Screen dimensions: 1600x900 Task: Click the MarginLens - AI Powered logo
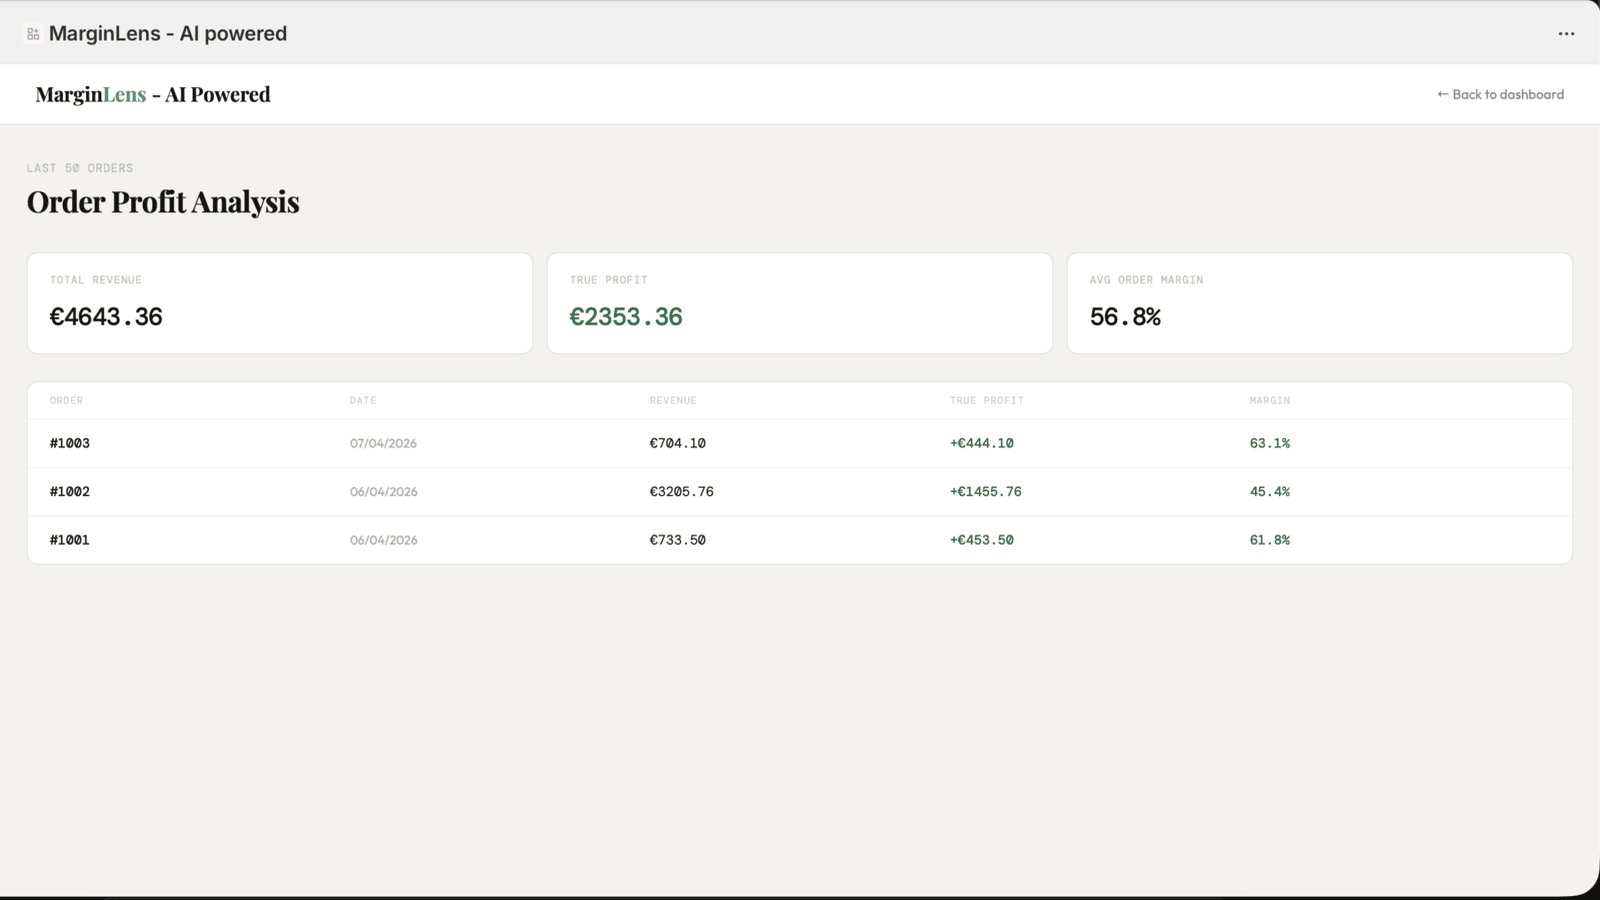pos(152,95)
